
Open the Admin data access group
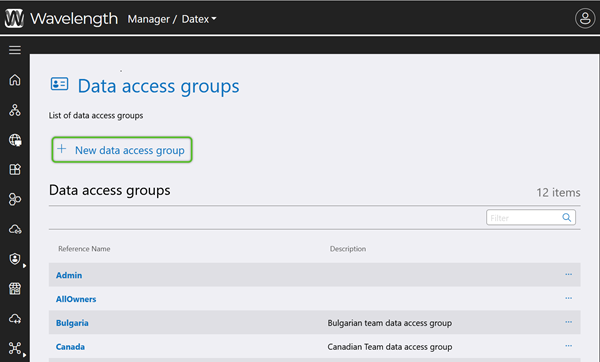pyautogui.click(x=69, y=275)
